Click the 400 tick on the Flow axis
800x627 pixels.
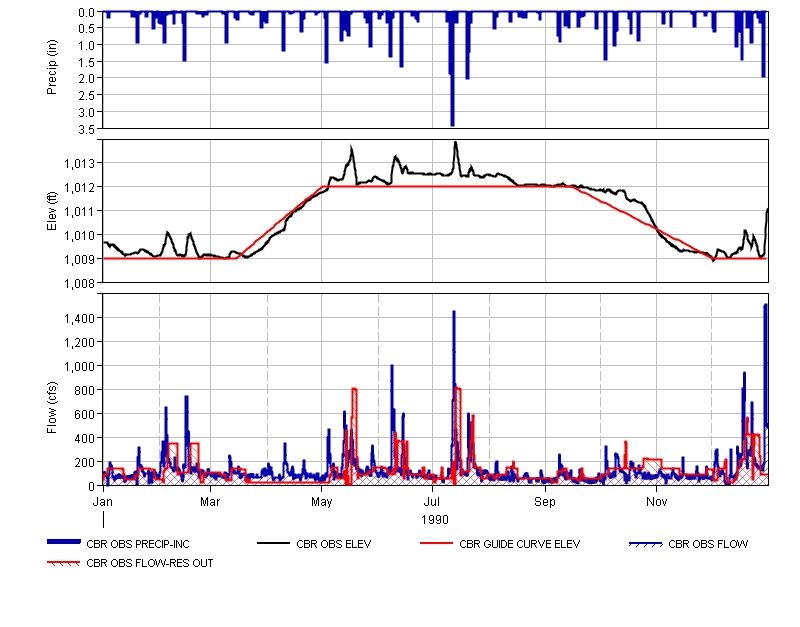click(85, 439)
